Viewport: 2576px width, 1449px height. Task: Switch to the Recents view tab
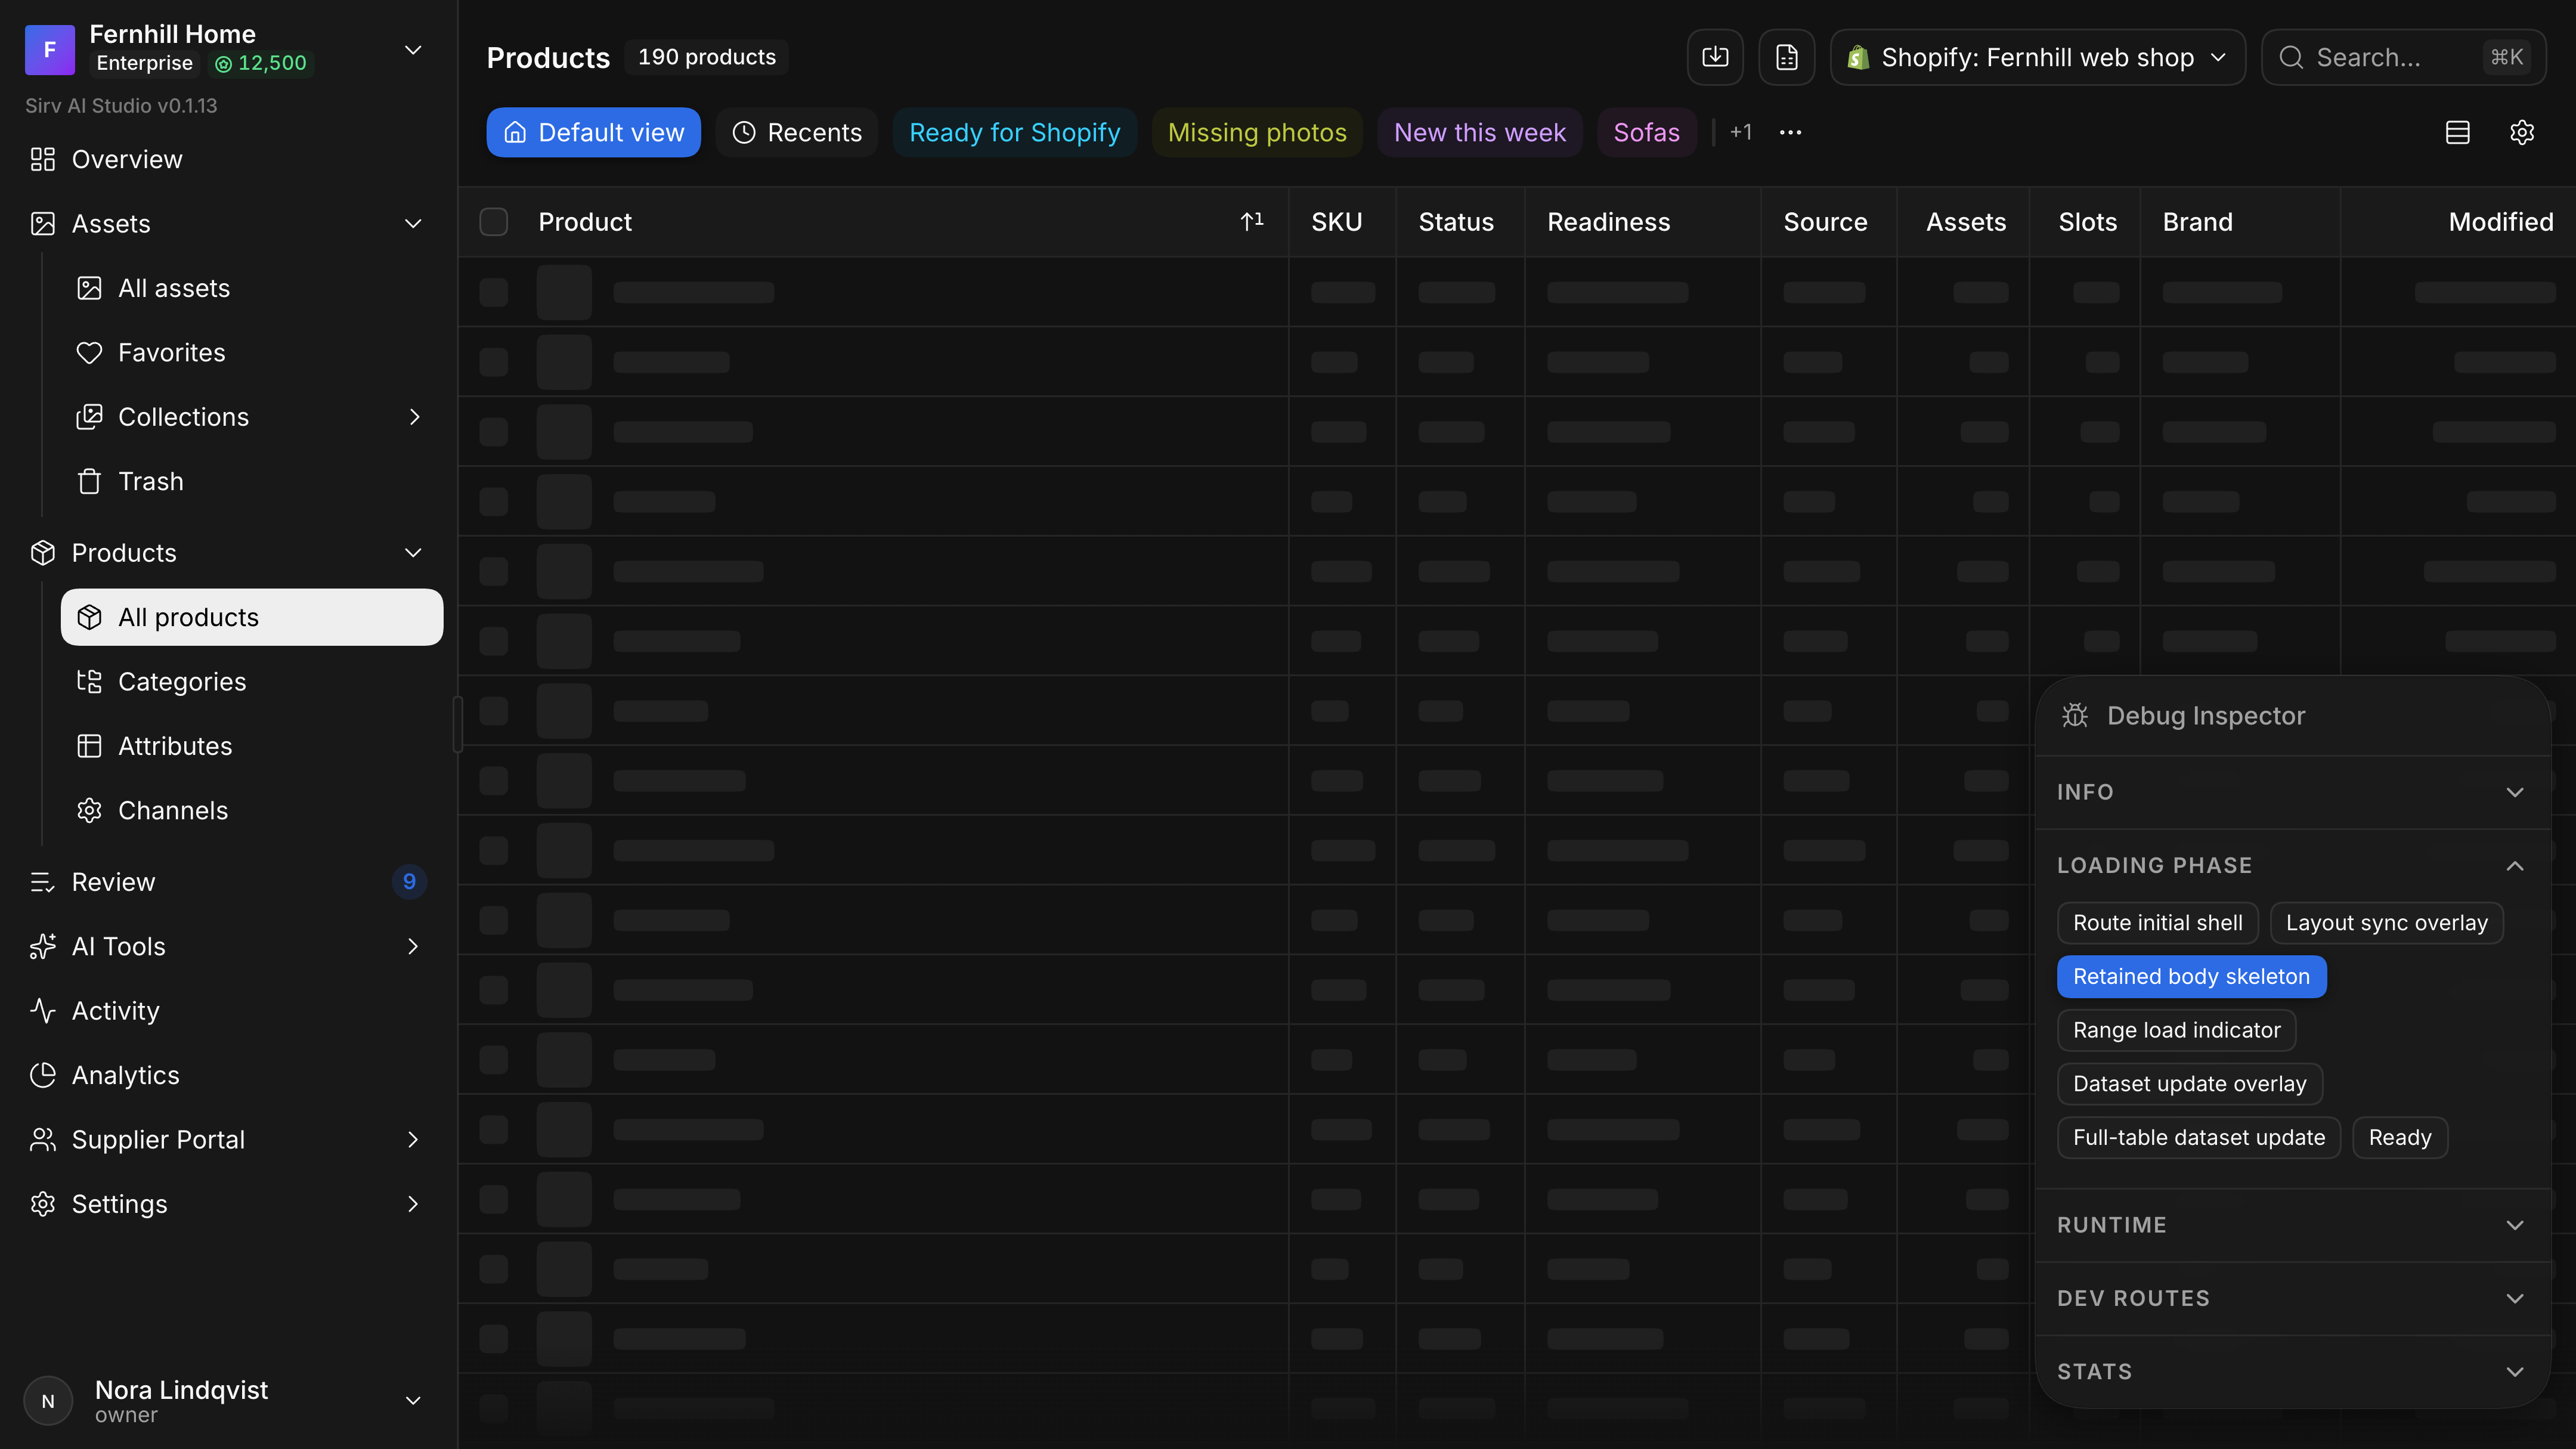[x=797, y=132]
